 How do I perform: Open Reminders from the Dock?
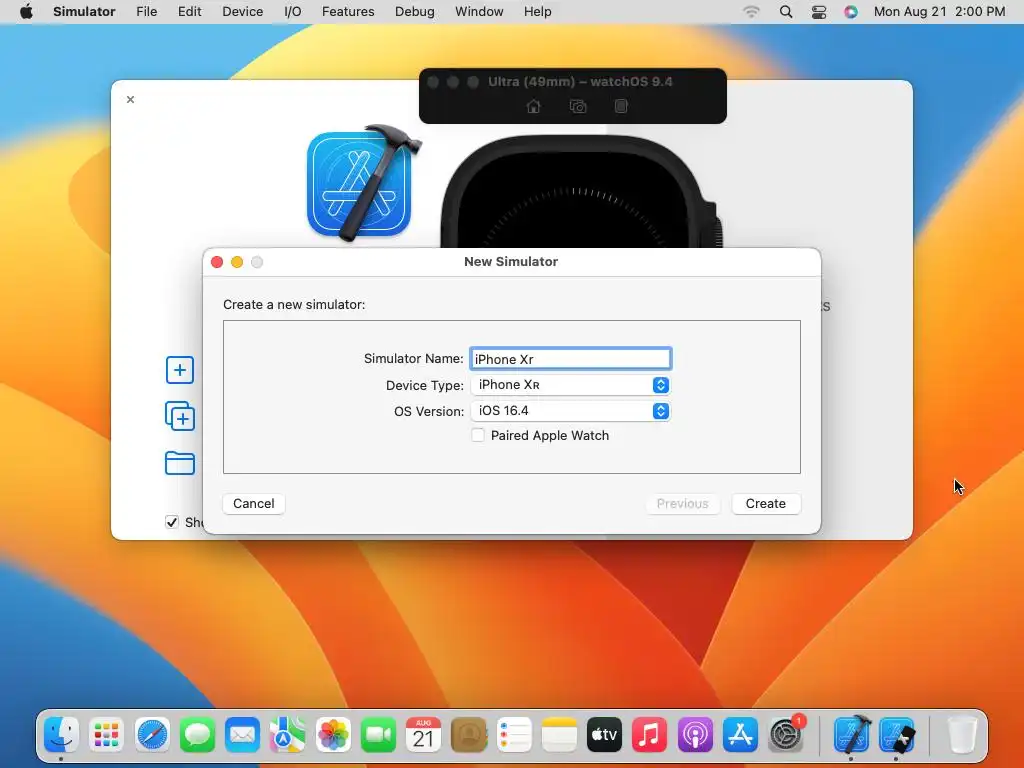[x=514, y=735]
